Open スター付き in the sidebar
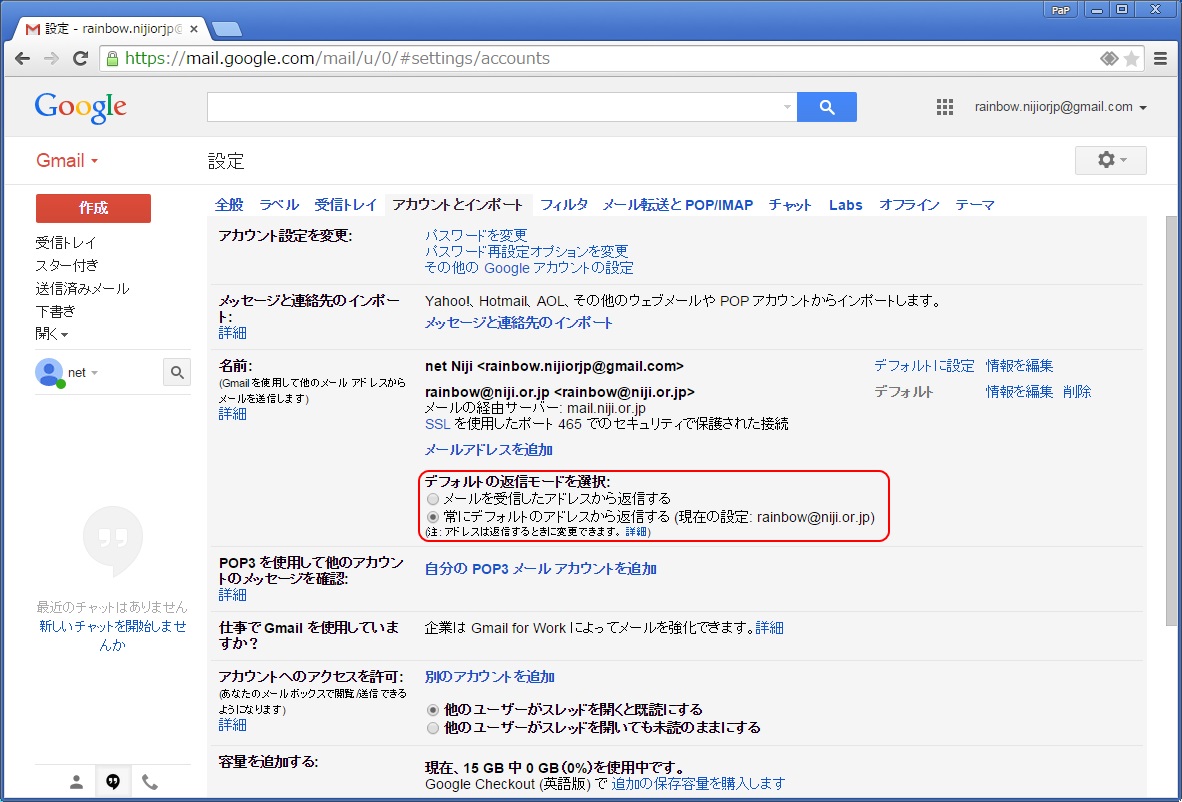The height and width of the screenshot is (802, 1182). pyautogui.click(x=66, y=265)
